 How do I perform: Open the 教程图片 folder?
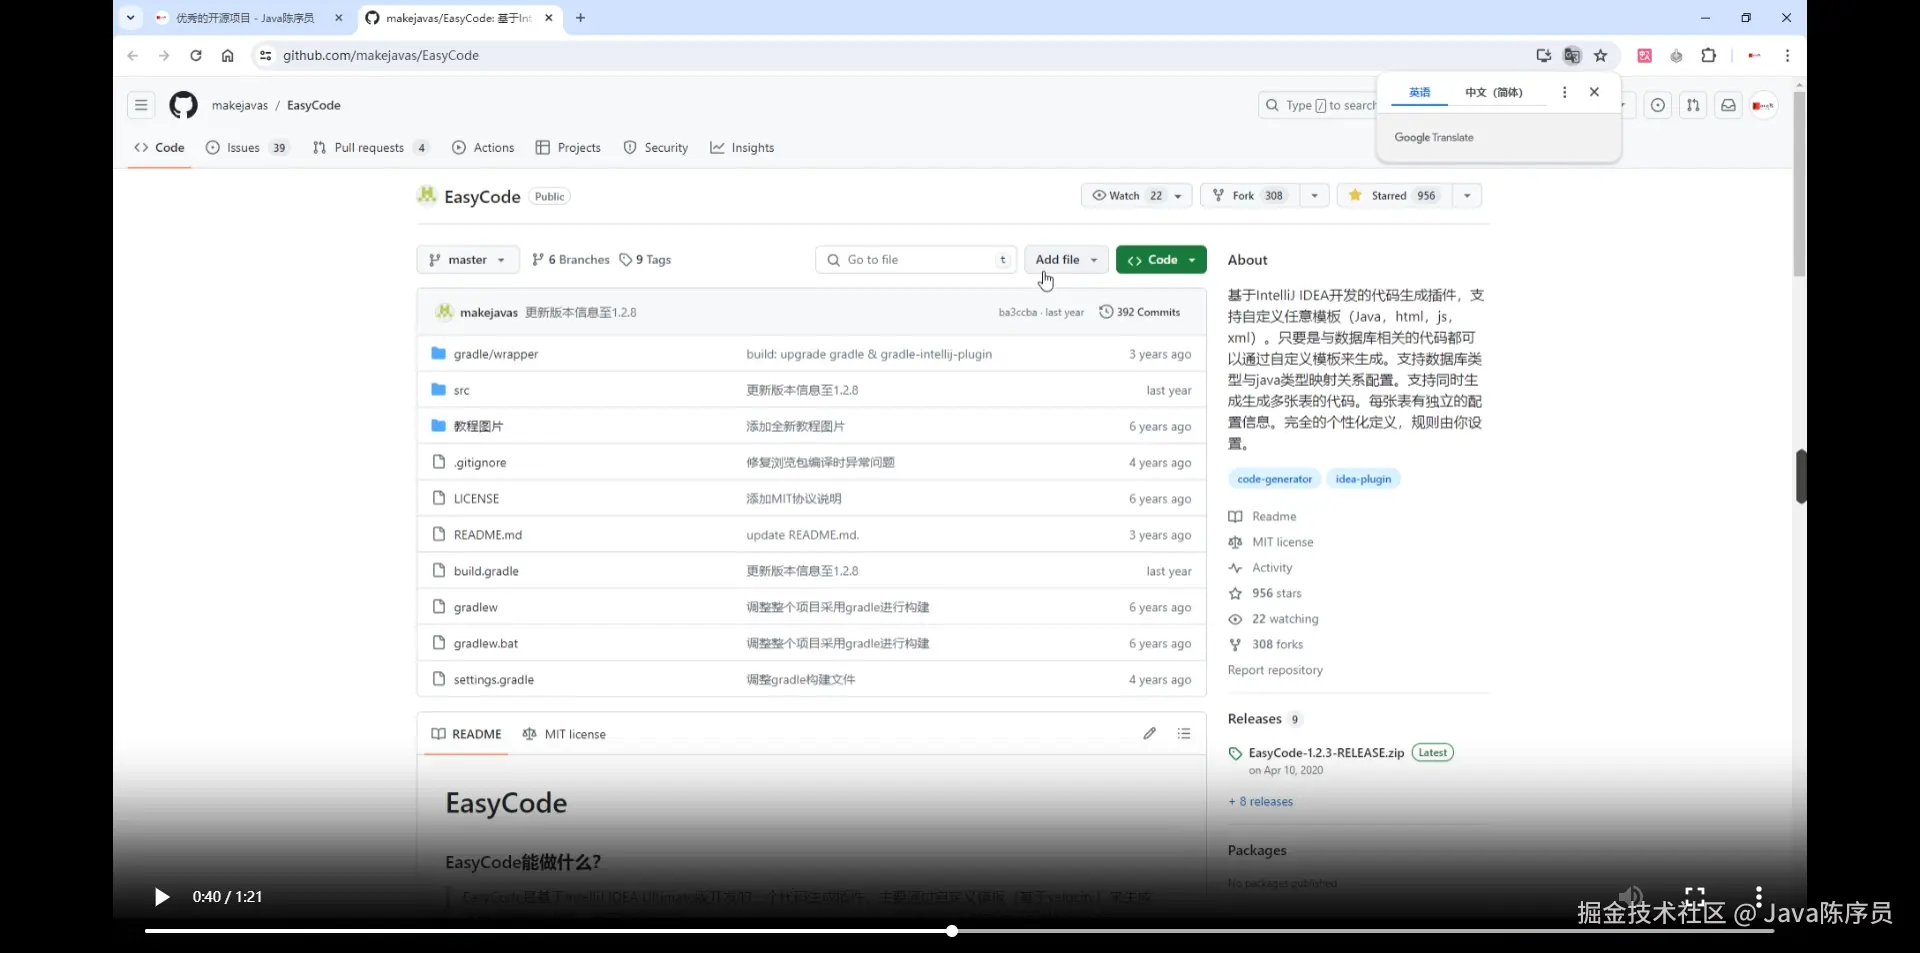tap(478, 427)
